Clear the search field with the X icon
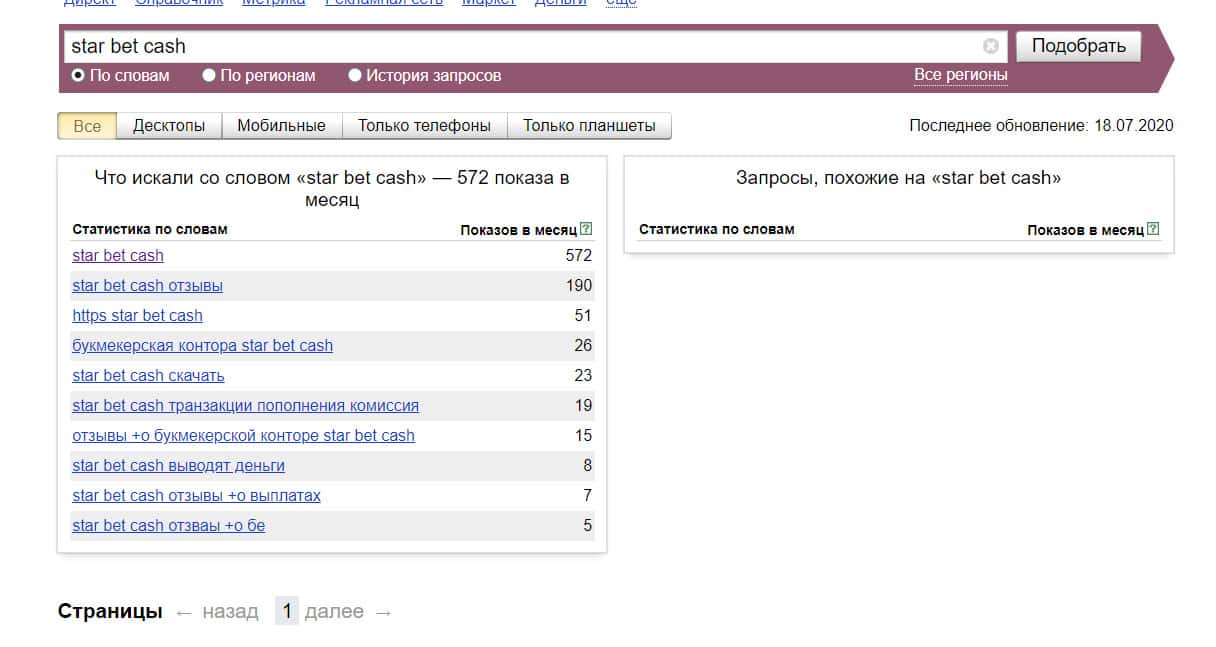The width and height of the screenshot is (1216, 647). pos(990,46)
